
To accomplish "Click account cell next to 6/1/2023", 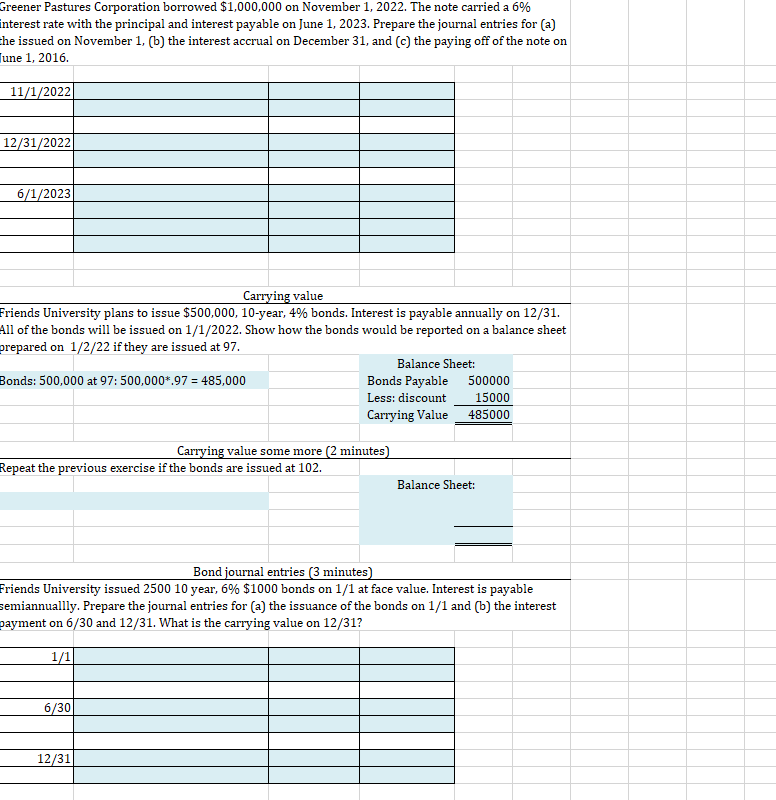I will [171, 193].
